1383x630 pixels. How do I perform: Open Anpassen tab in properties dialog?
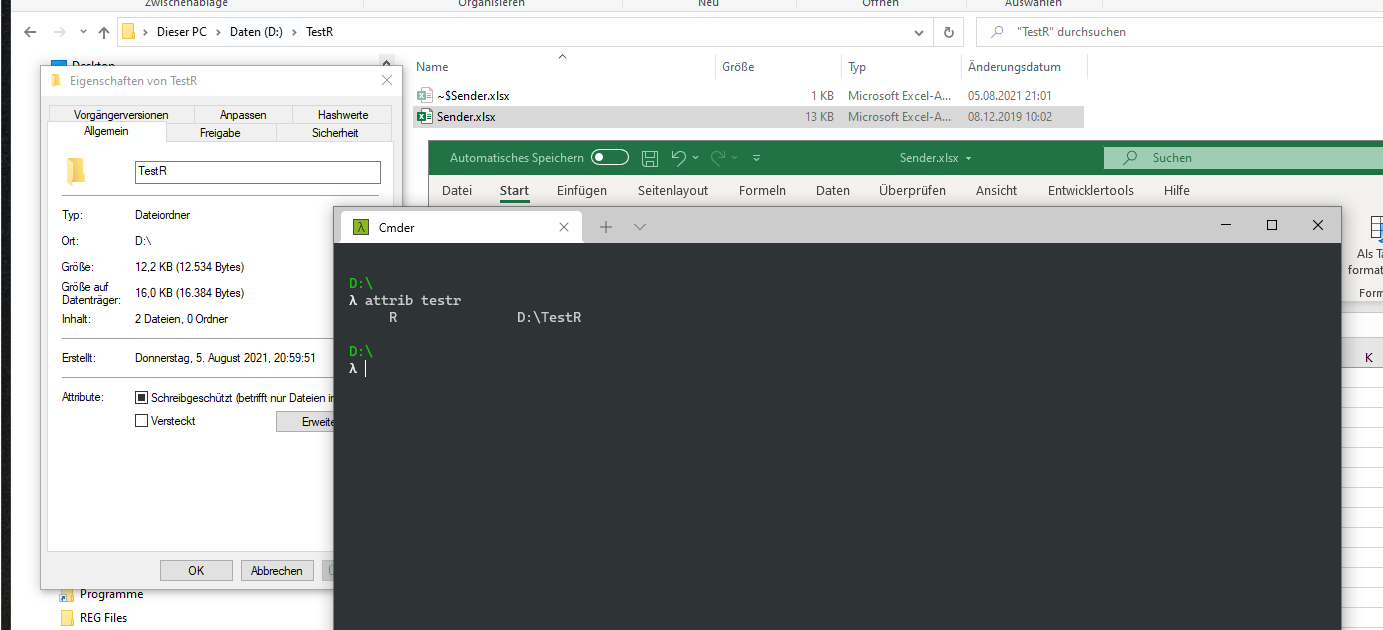(243, 115)
